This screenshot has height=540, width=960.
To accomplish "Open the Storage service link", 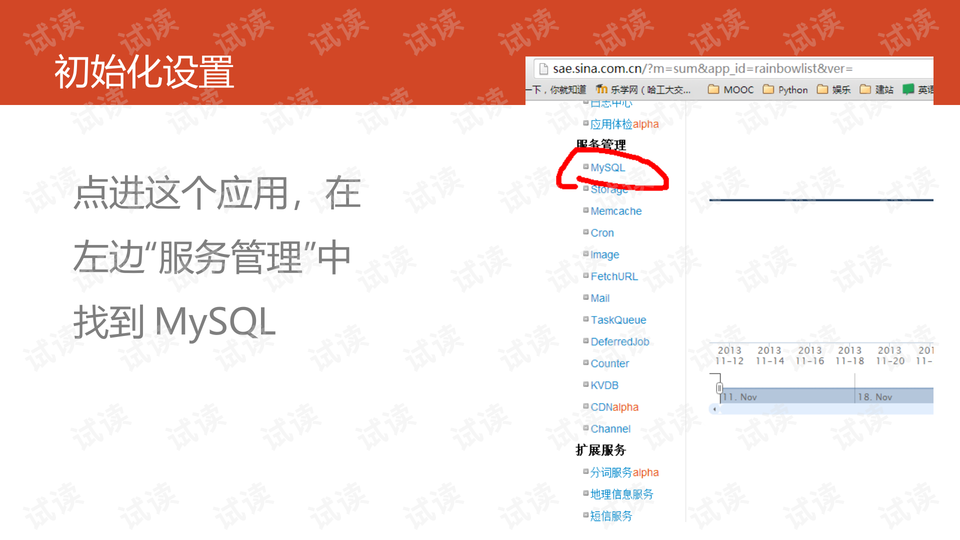I will click(x=609, y=189).
